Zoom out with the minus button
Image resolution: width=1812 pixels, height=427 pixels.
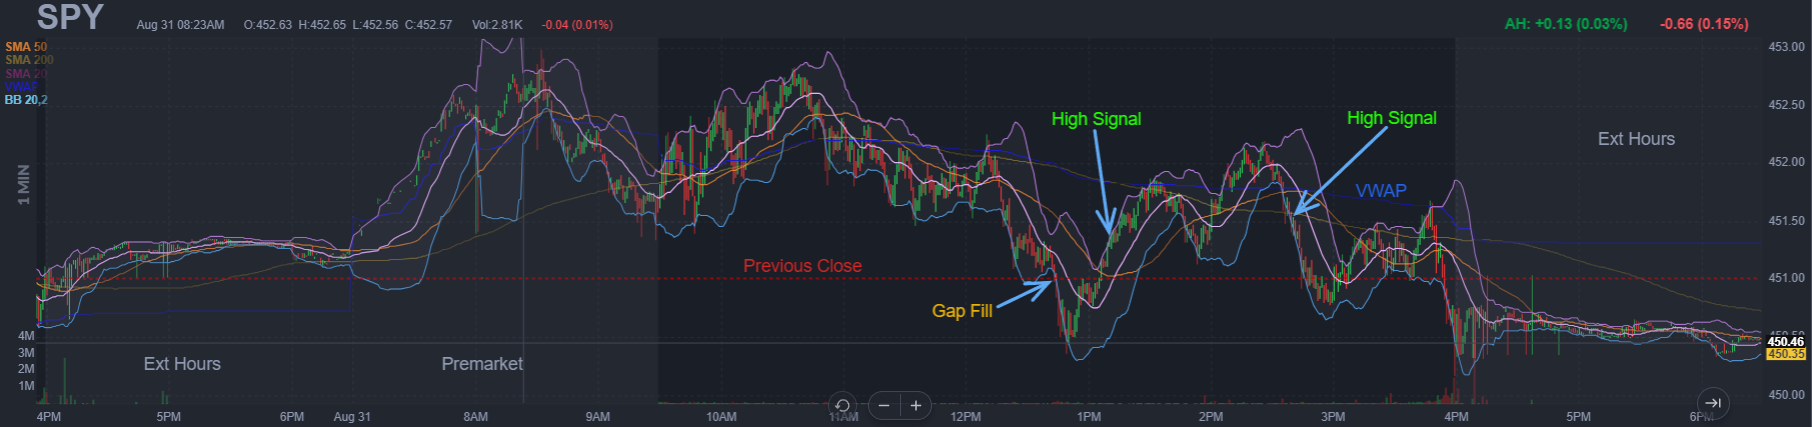pos(884,405)
